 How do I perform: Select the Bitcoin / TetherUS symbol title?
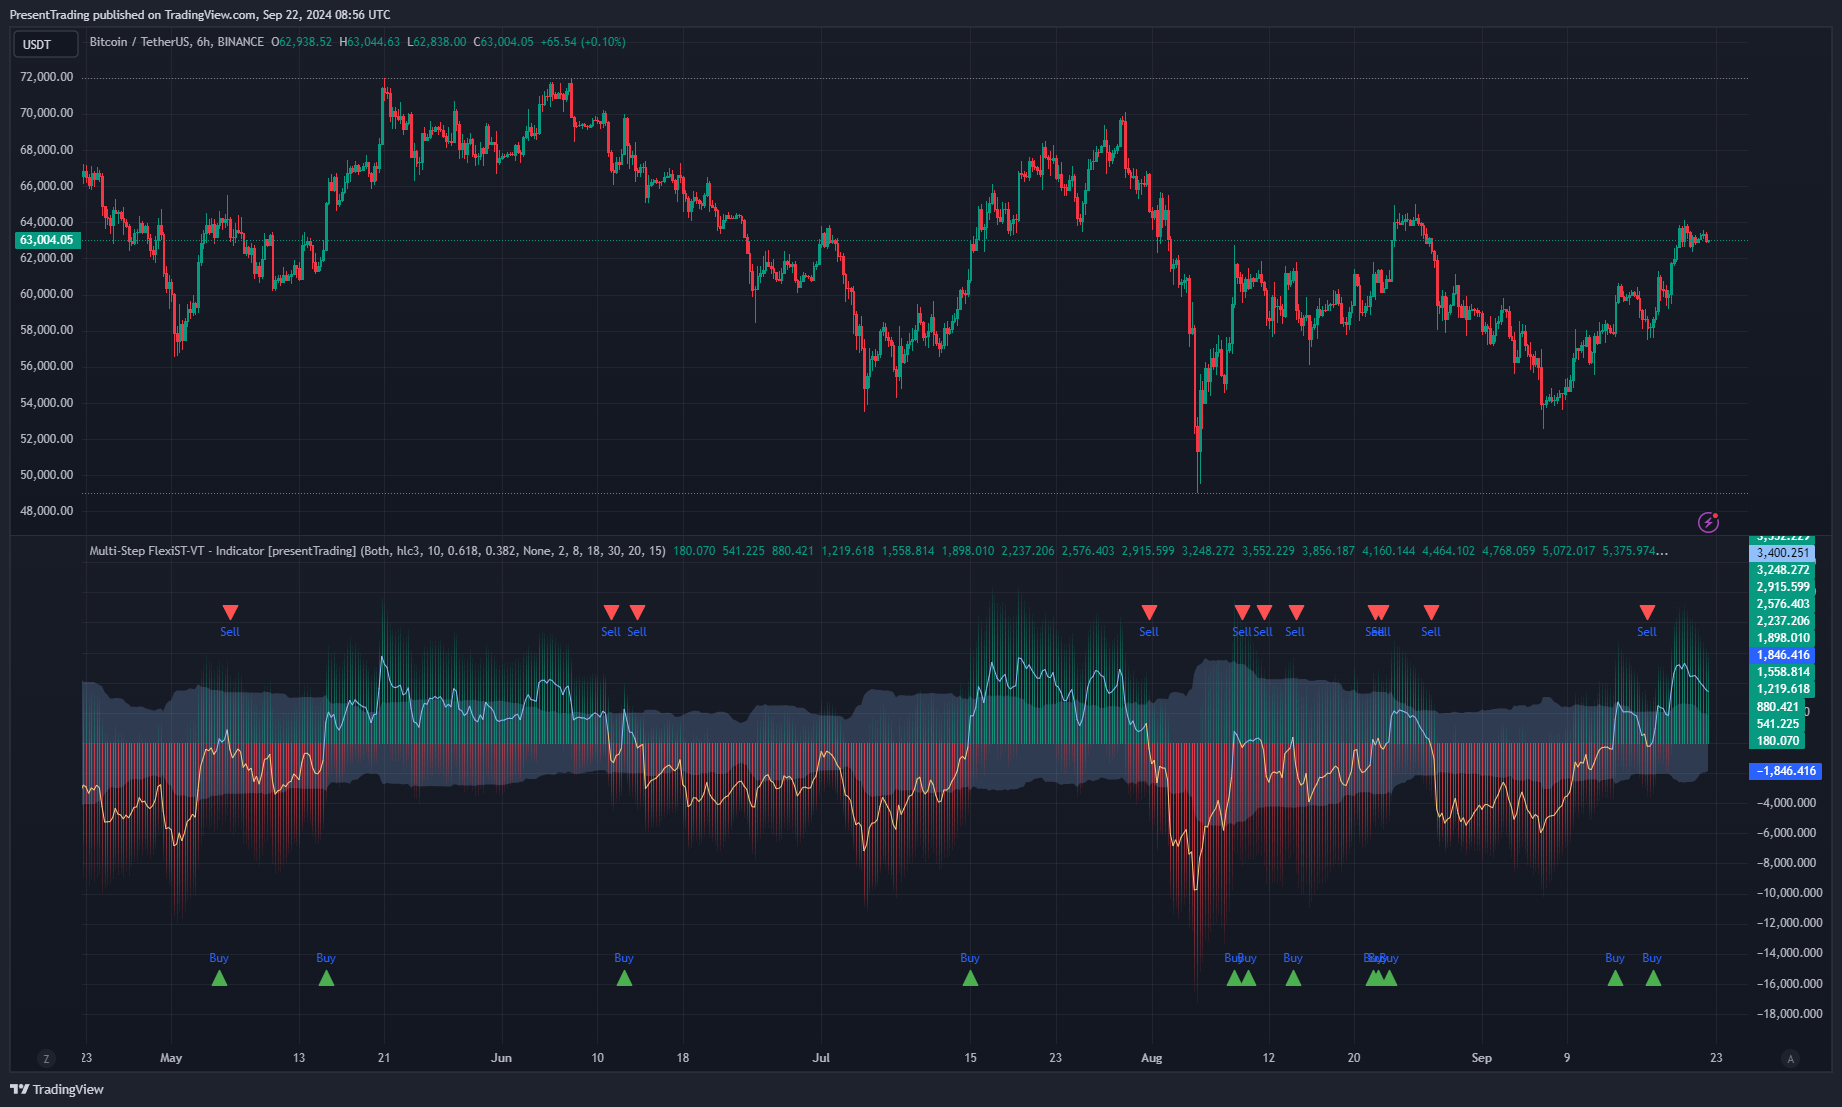pos(177,42)
